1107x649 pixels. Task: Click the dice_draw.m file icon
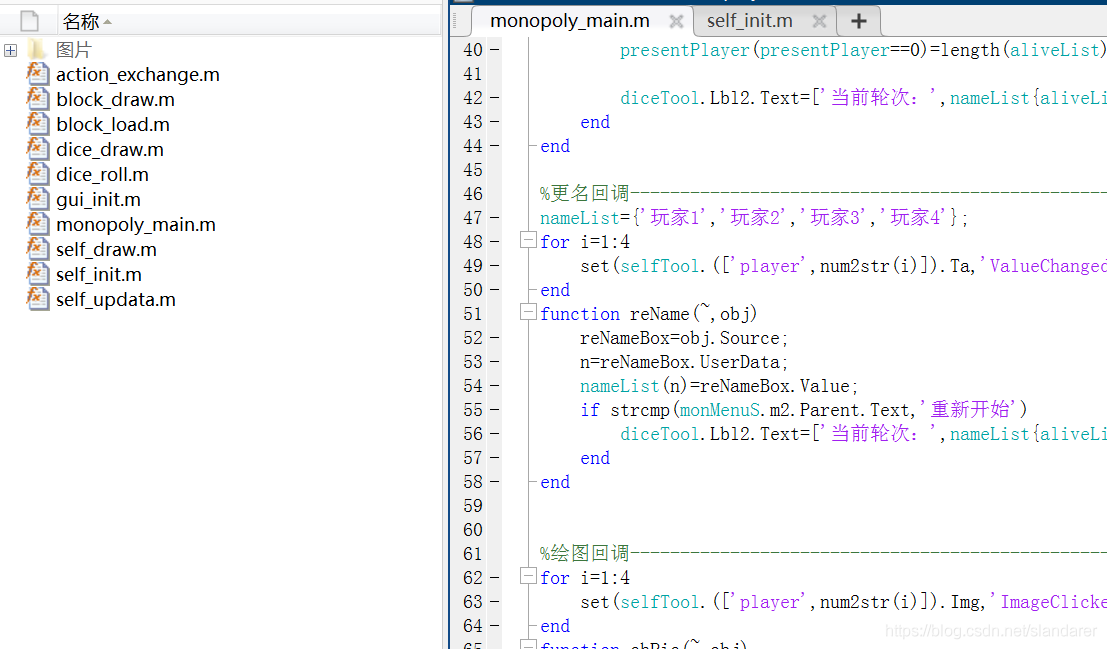coord(37,149)
